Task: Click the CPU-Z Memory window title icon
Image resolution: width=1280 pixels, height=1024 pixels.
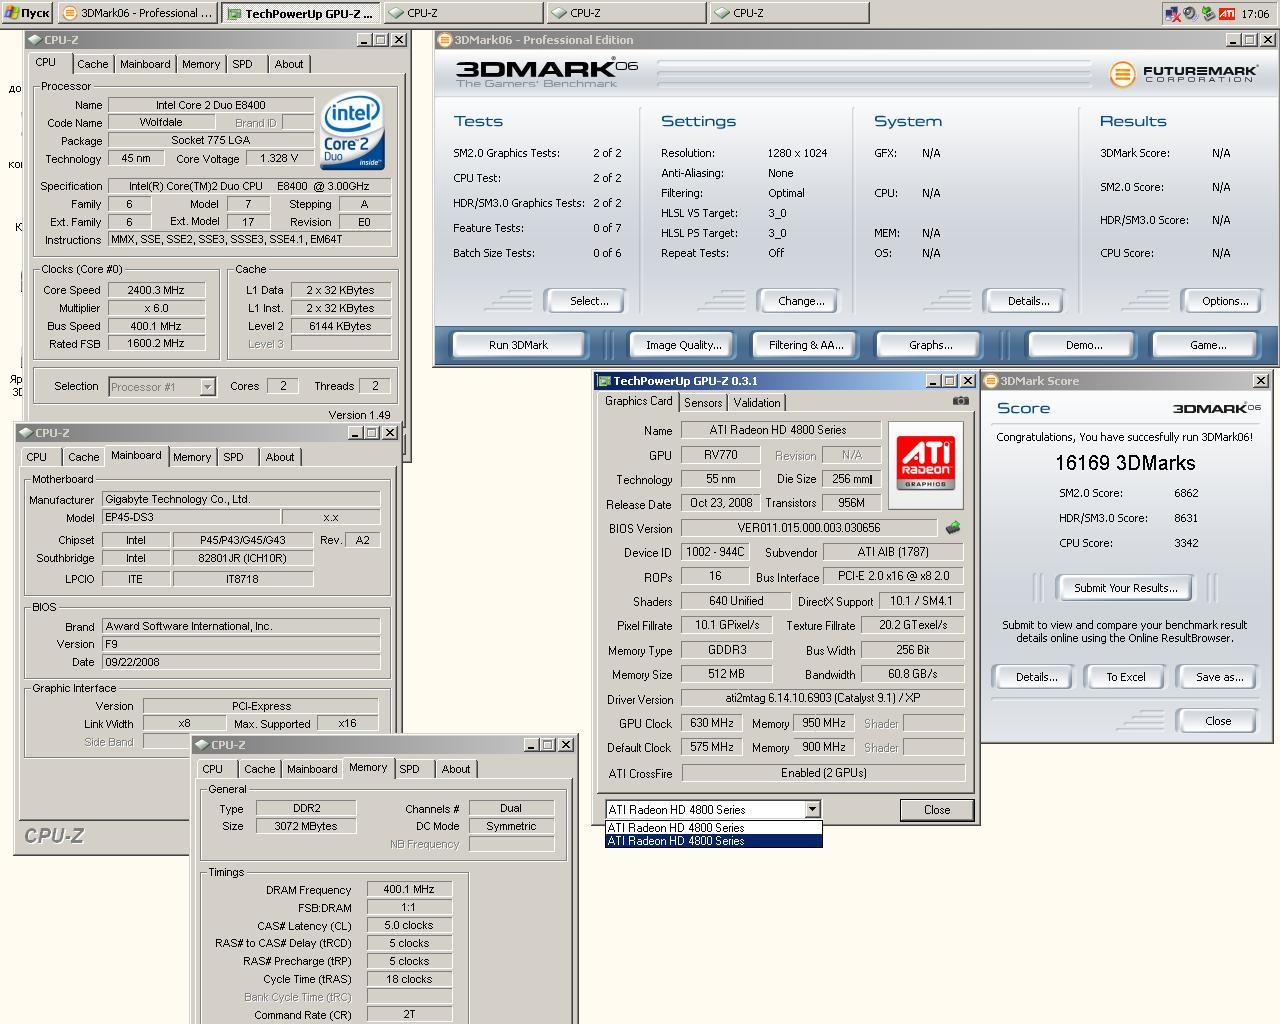Action: [201, 745]
